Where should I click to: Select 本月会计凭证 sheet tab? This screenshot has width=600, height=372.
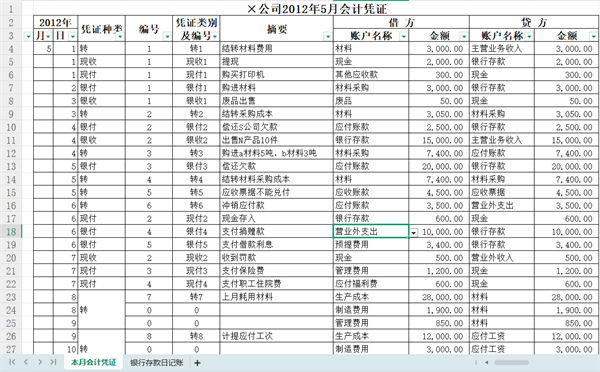94,362
